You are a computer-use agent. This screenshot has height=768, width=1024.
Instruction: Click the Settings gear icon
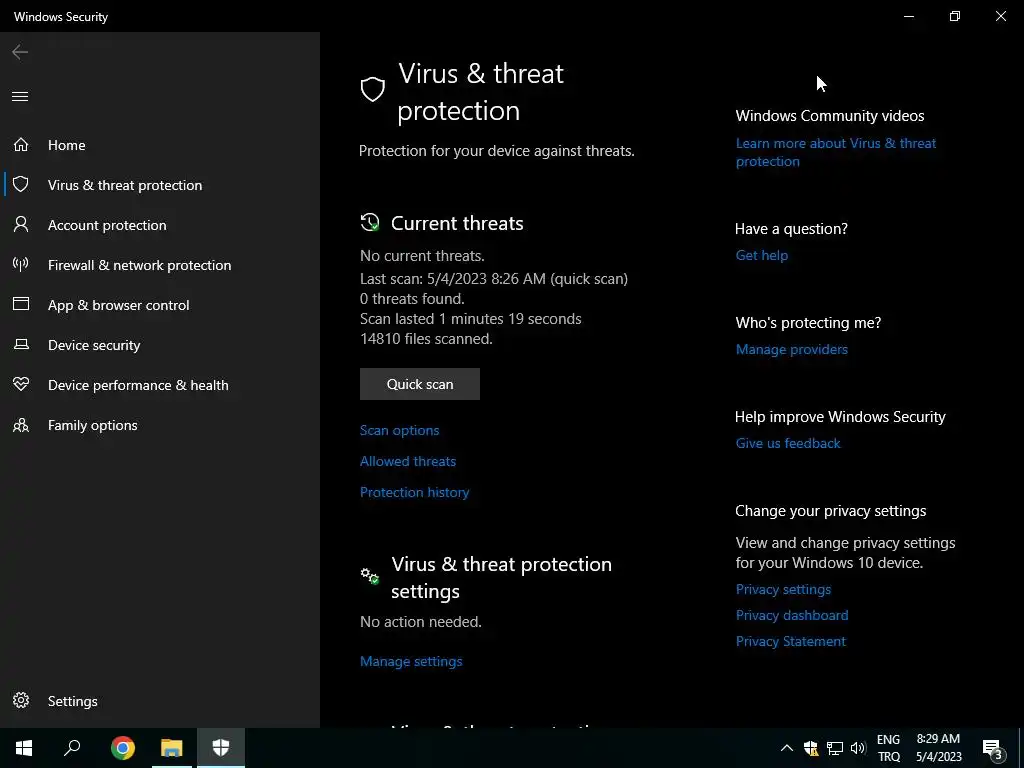pyautogui.click(x=21, y=700)
